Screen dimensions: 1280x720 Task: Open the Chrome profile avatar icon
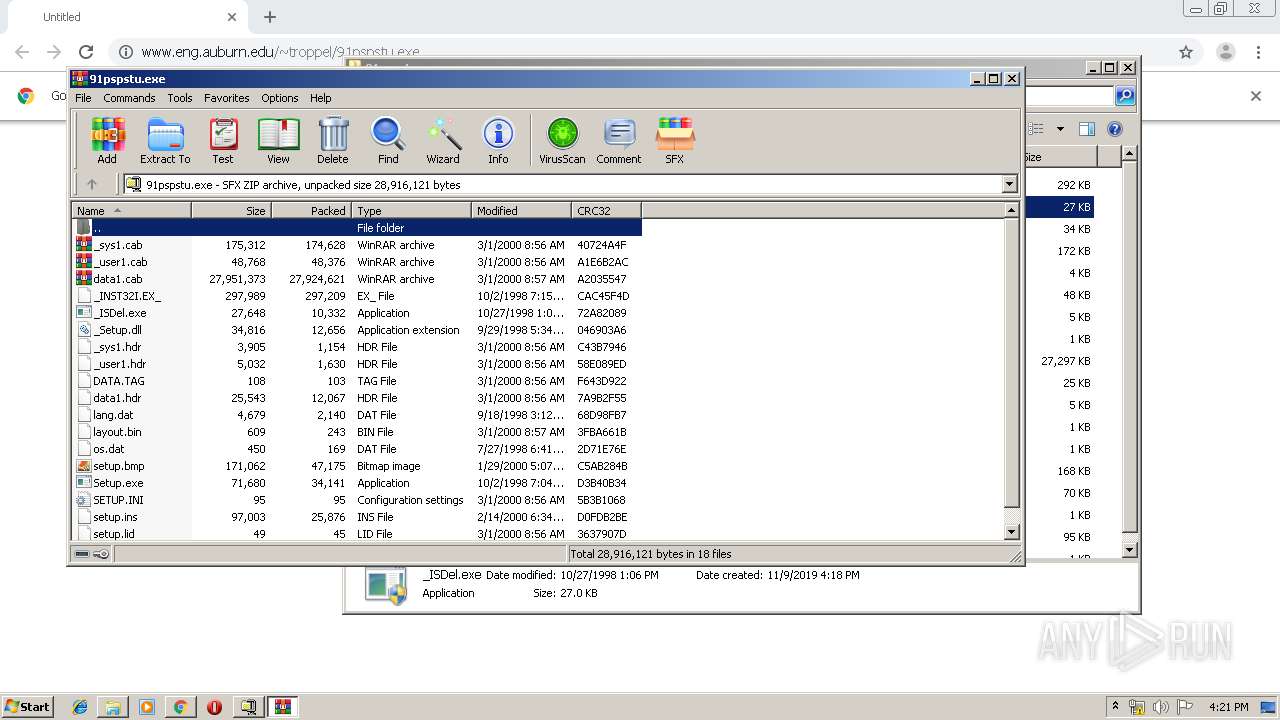(x=1225, y=52)
